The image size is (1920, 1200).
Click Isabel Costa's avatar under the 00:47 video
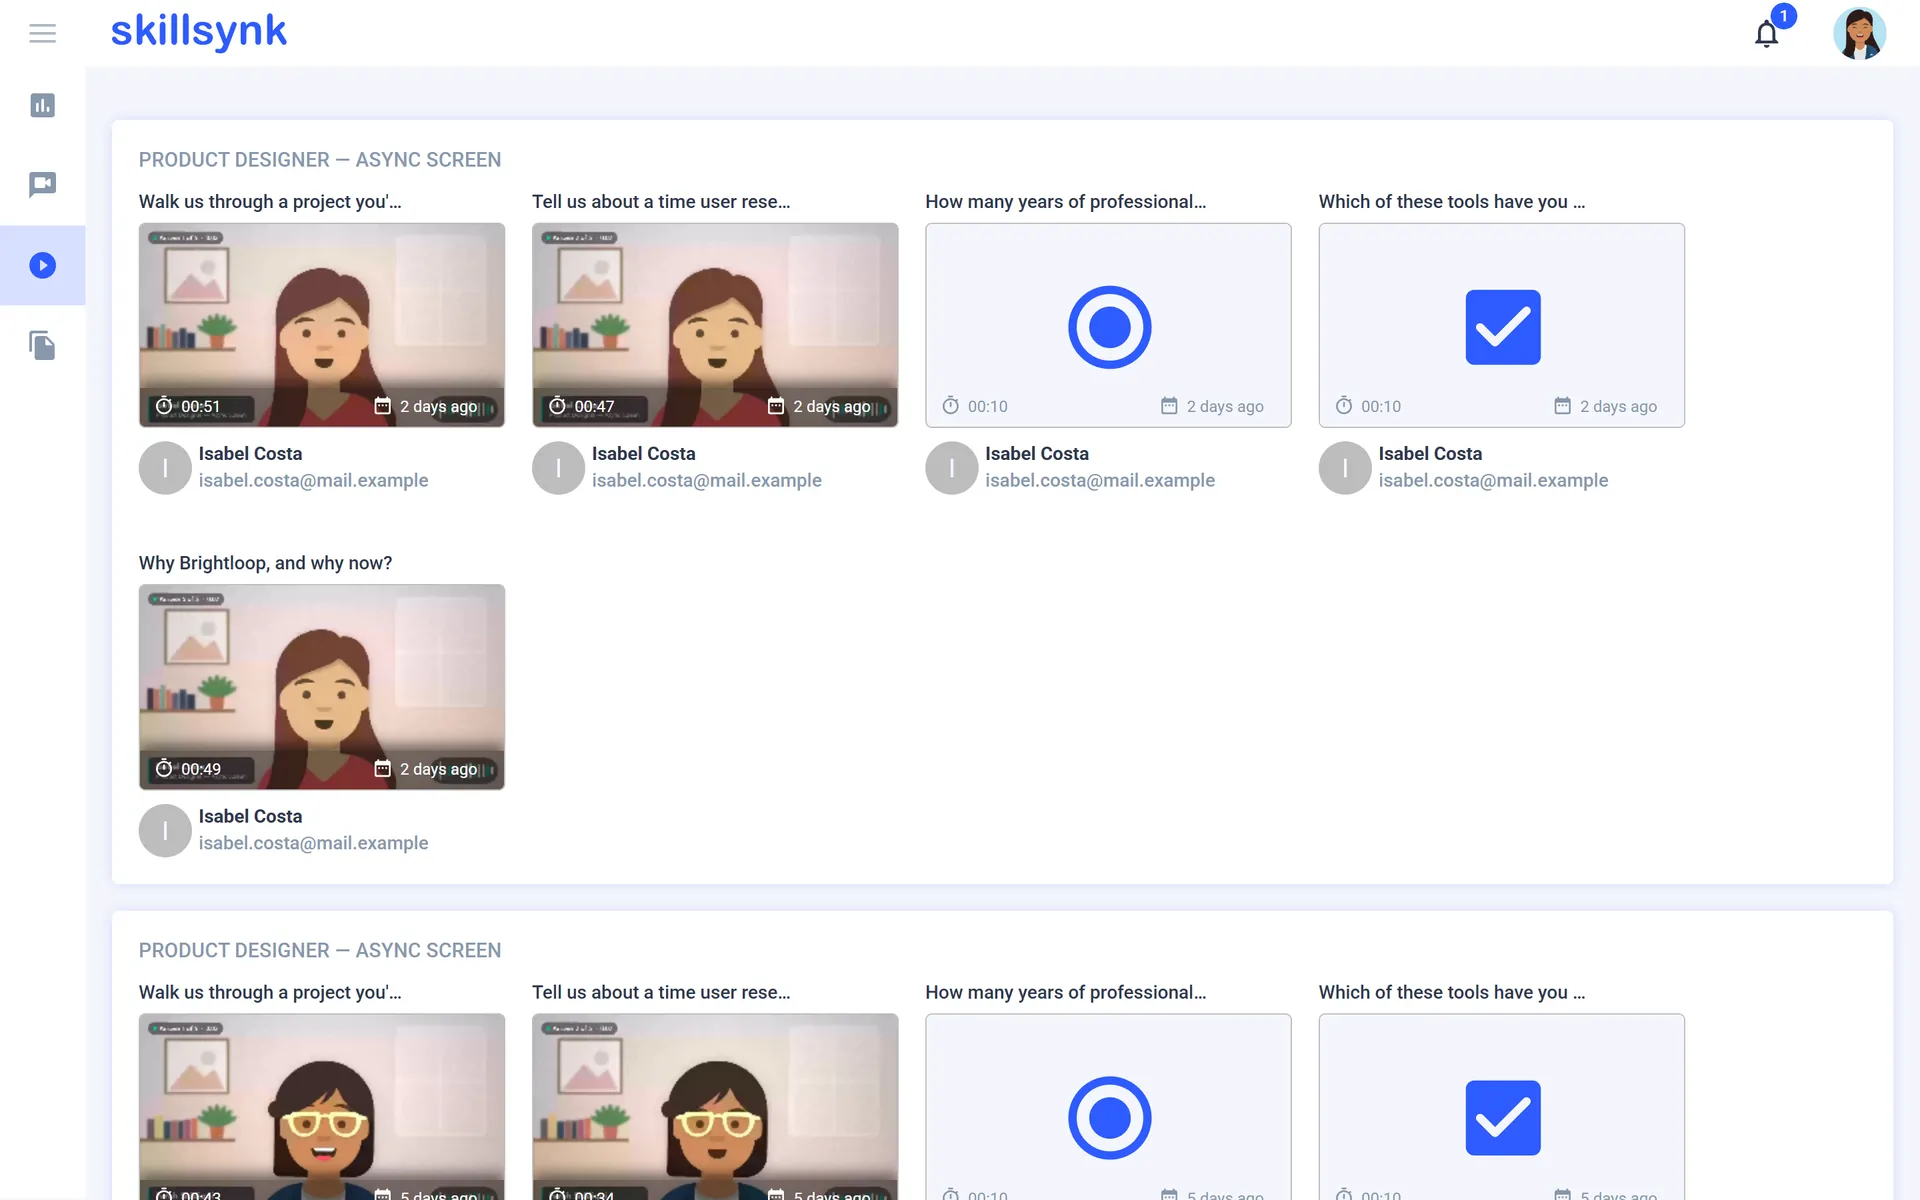coord(558,468)
